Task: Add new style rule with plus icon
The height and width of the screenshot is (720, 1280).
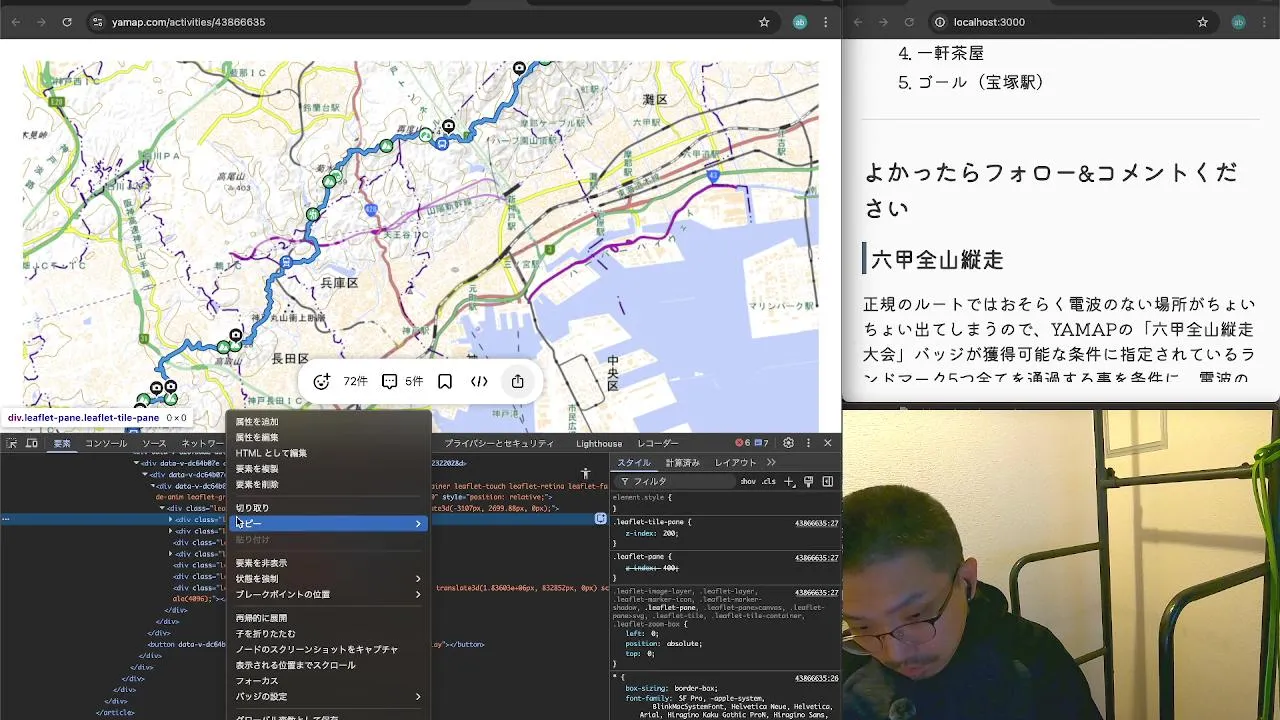Action: 789,481
